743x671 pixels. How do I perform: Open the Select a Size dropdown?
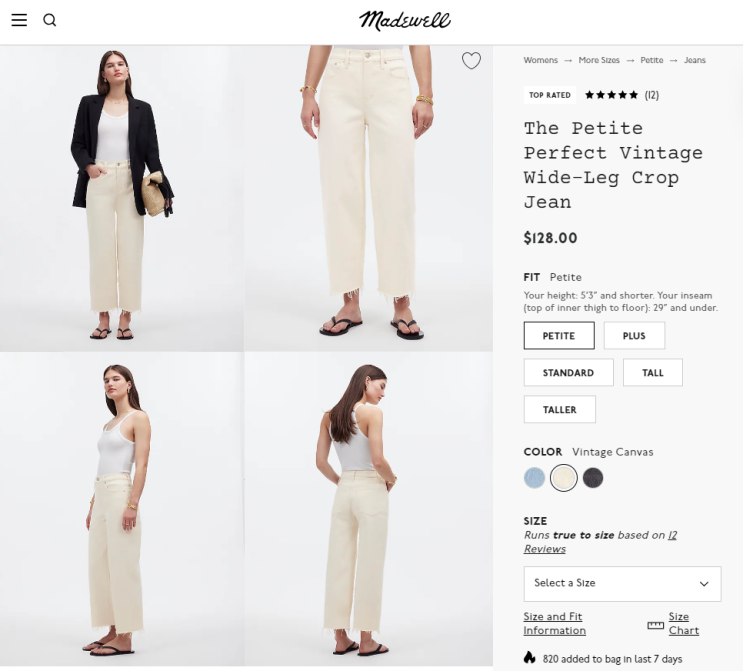622,583
